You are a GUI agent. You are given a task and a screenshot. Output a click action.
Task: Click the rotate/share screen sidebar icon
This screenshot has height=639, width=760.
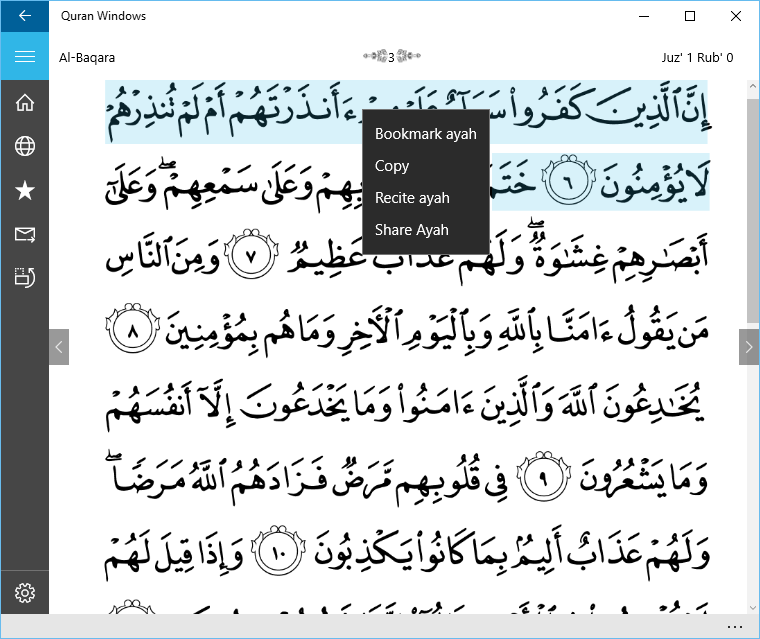pyautogui.click(x=25, y=278)
